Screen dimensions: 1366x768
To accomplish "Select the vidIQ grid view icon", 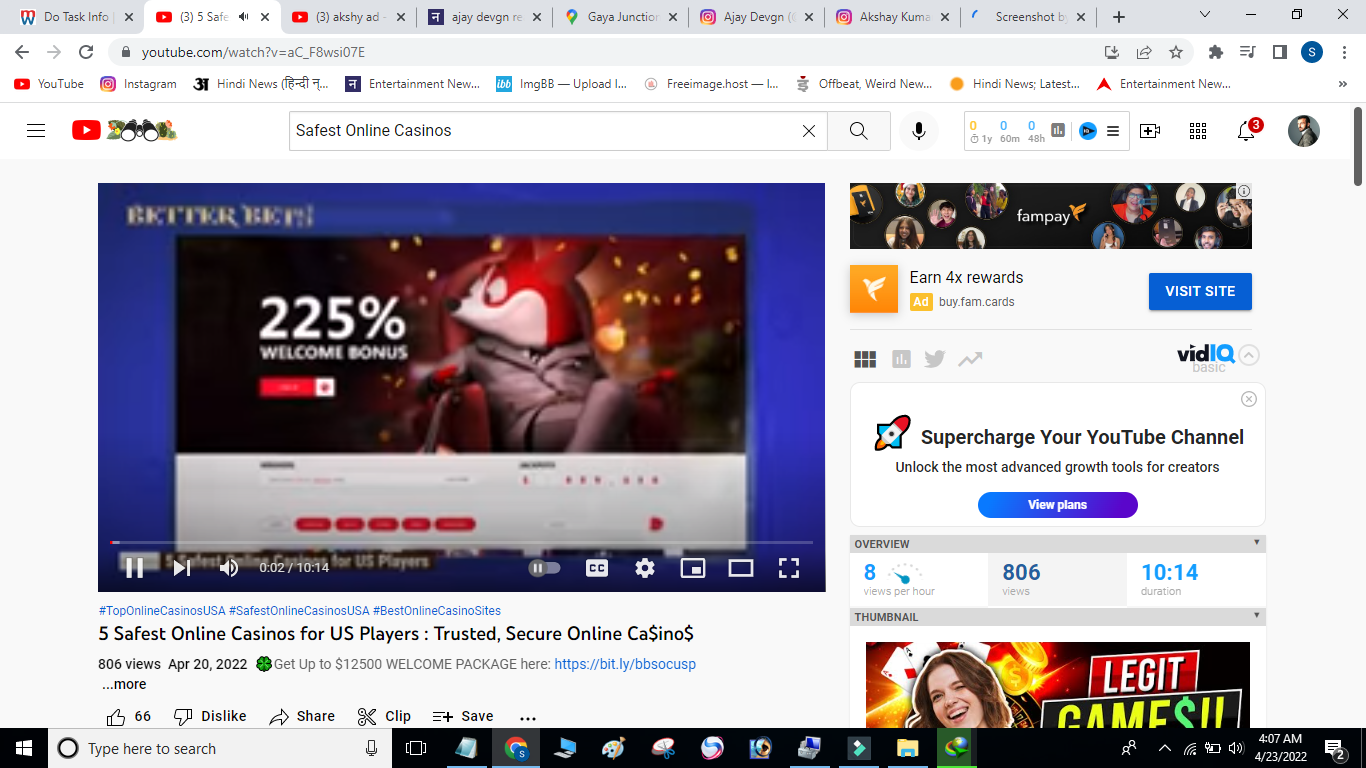I will [865, 360].
